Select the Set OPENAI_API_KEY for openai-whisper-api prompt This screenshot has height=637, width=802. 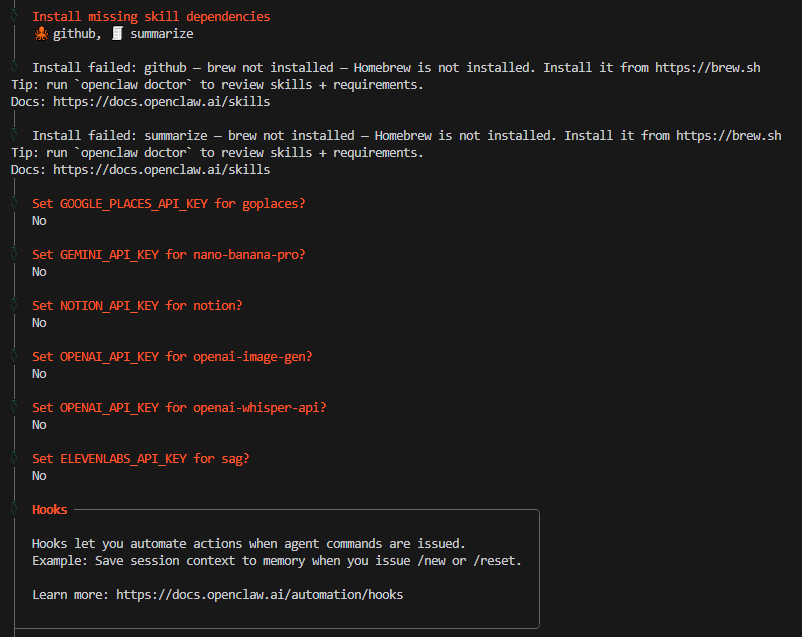179,408
